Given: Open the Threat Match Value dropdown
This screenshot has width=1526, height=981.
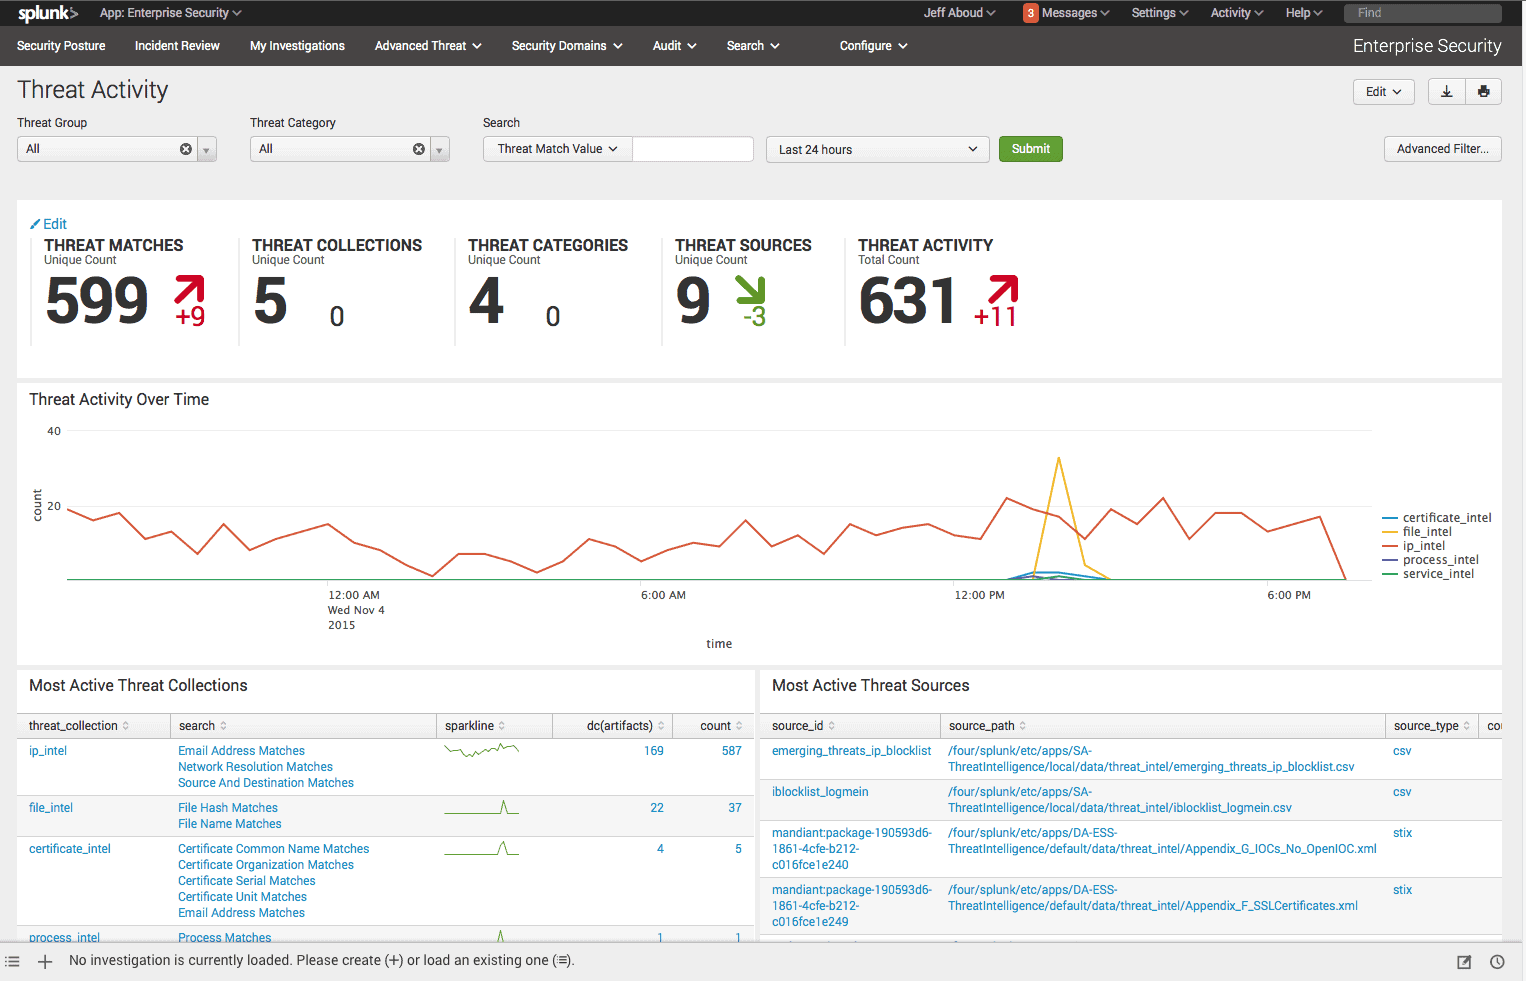Looking at the screenshot, I should (x=558, y=149).
